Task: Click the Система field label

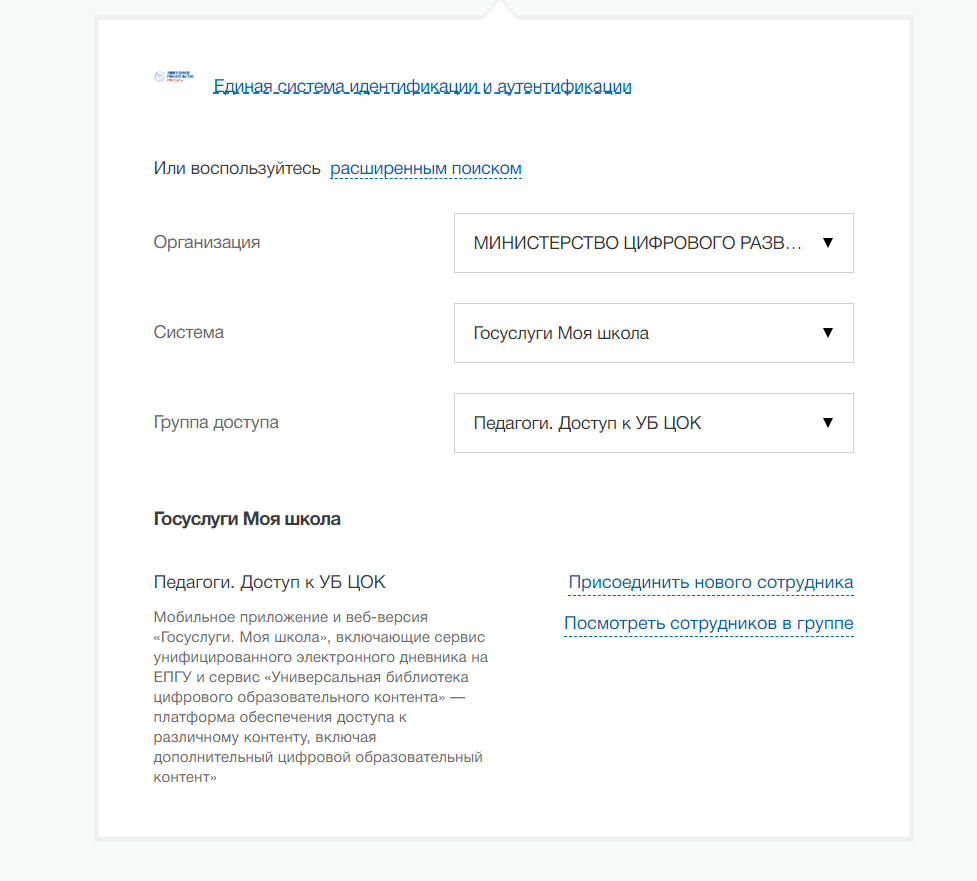Action: tap(189, 332)
